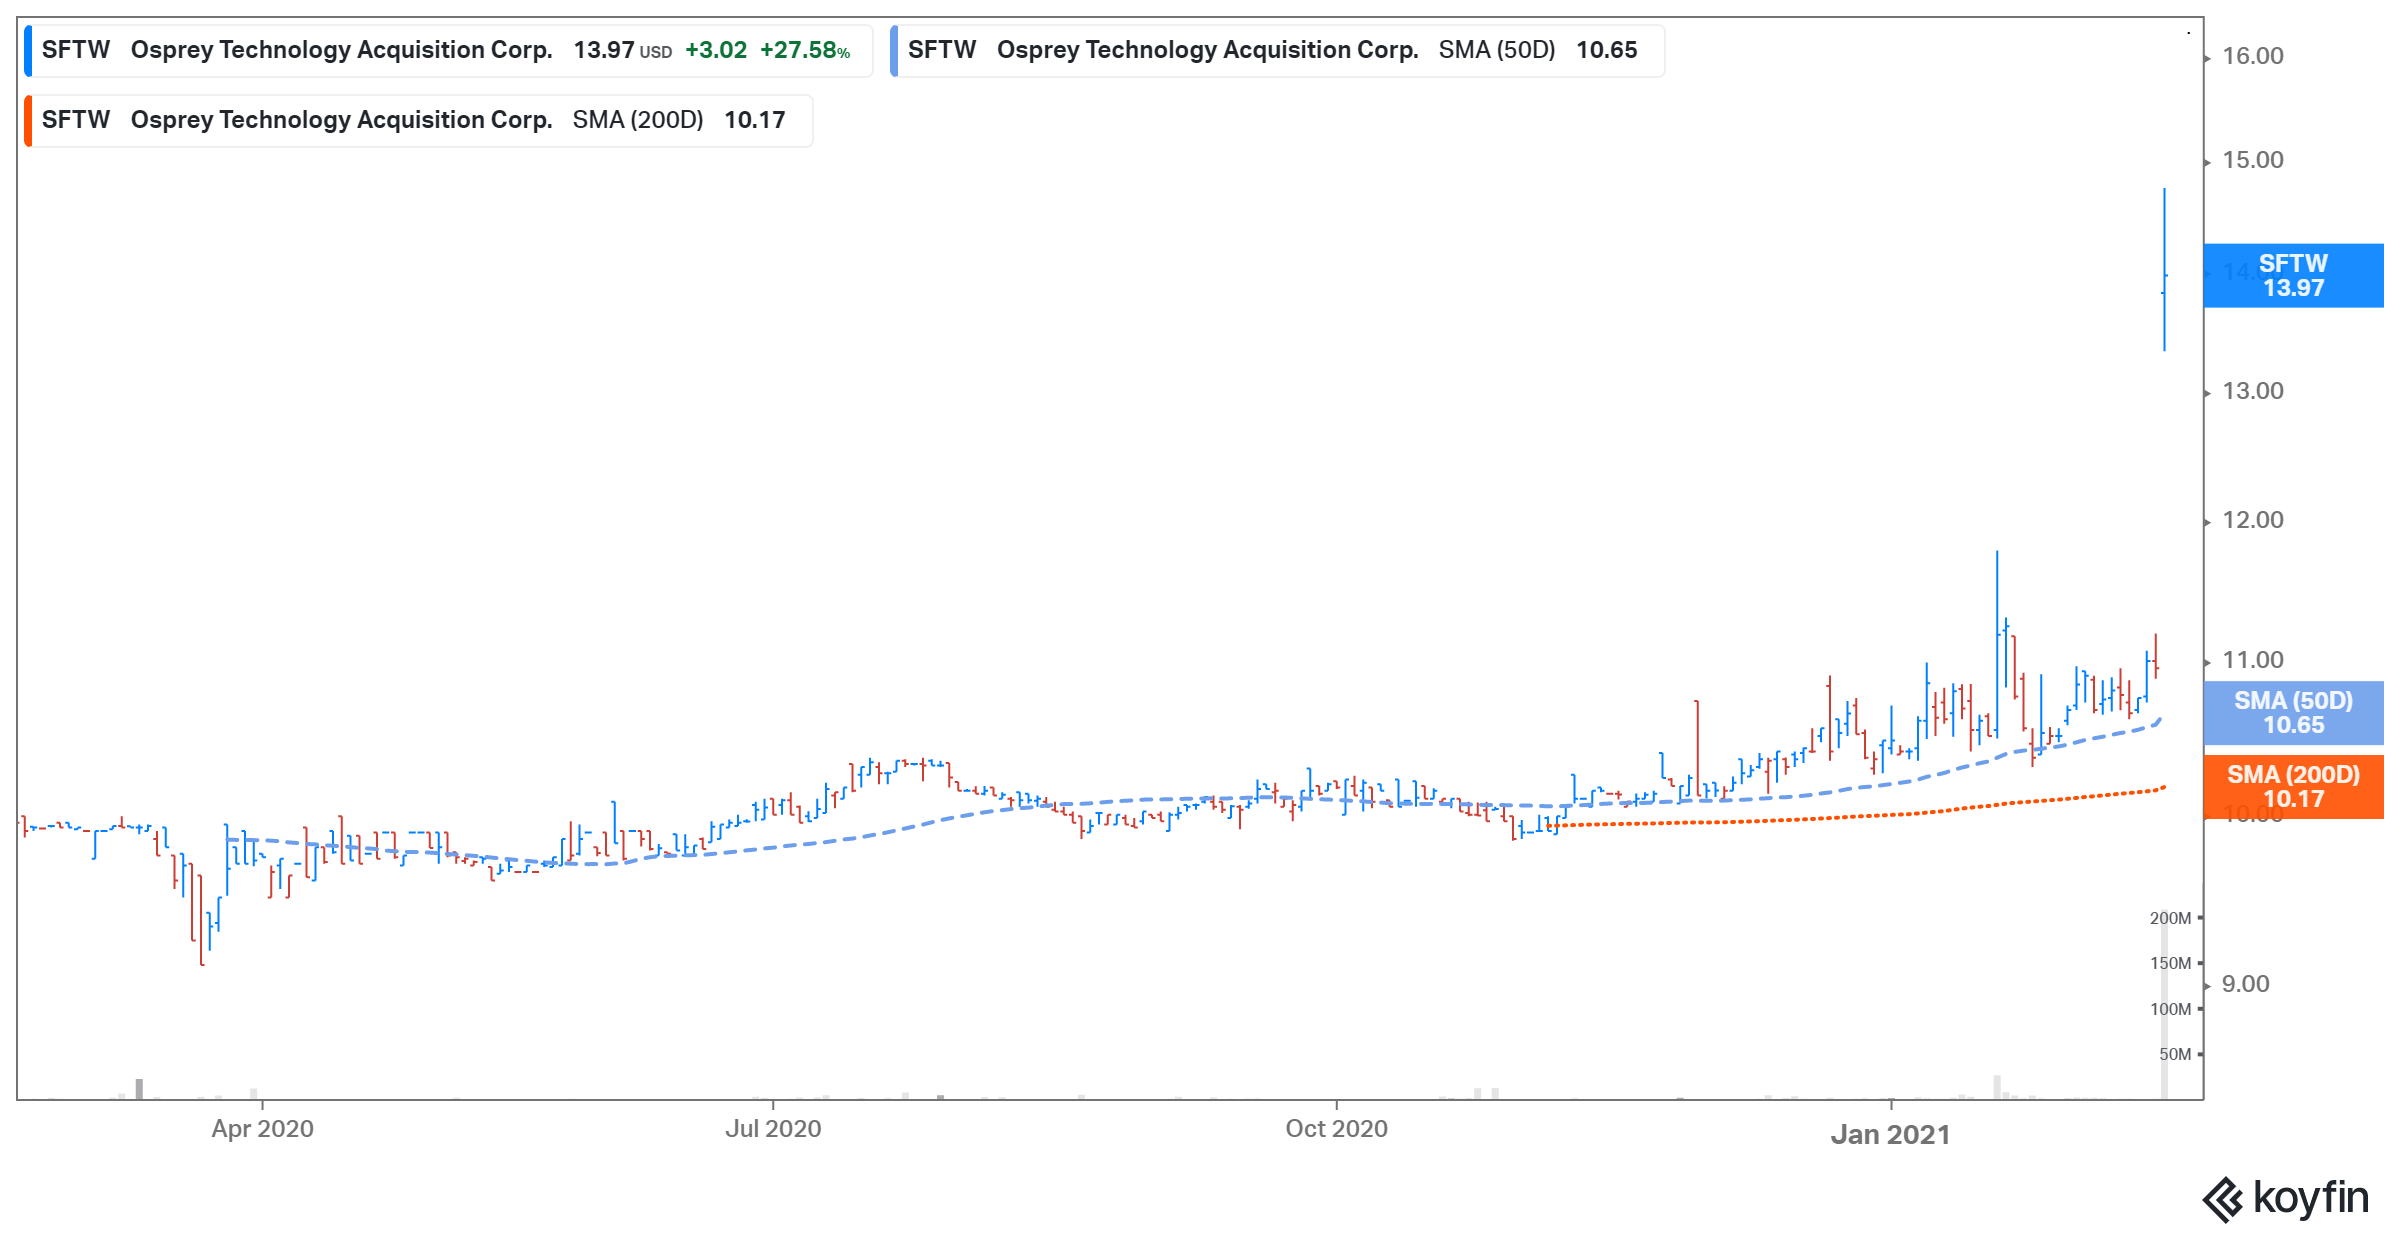The height and width of the screenshot is (1240, 2400).
Task: Click the 100M volume axis label
Action: [2170, 1009]
